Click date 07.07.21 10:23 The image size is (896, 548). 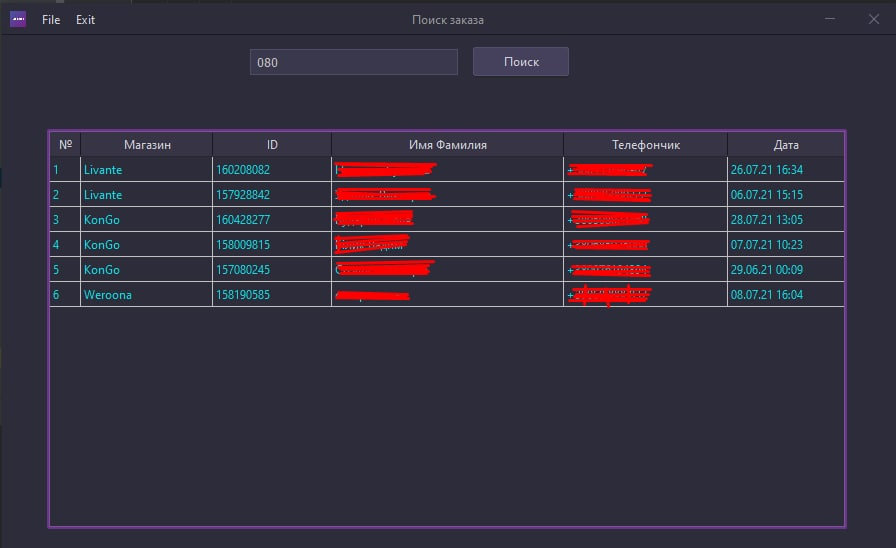tap(786, 245)
